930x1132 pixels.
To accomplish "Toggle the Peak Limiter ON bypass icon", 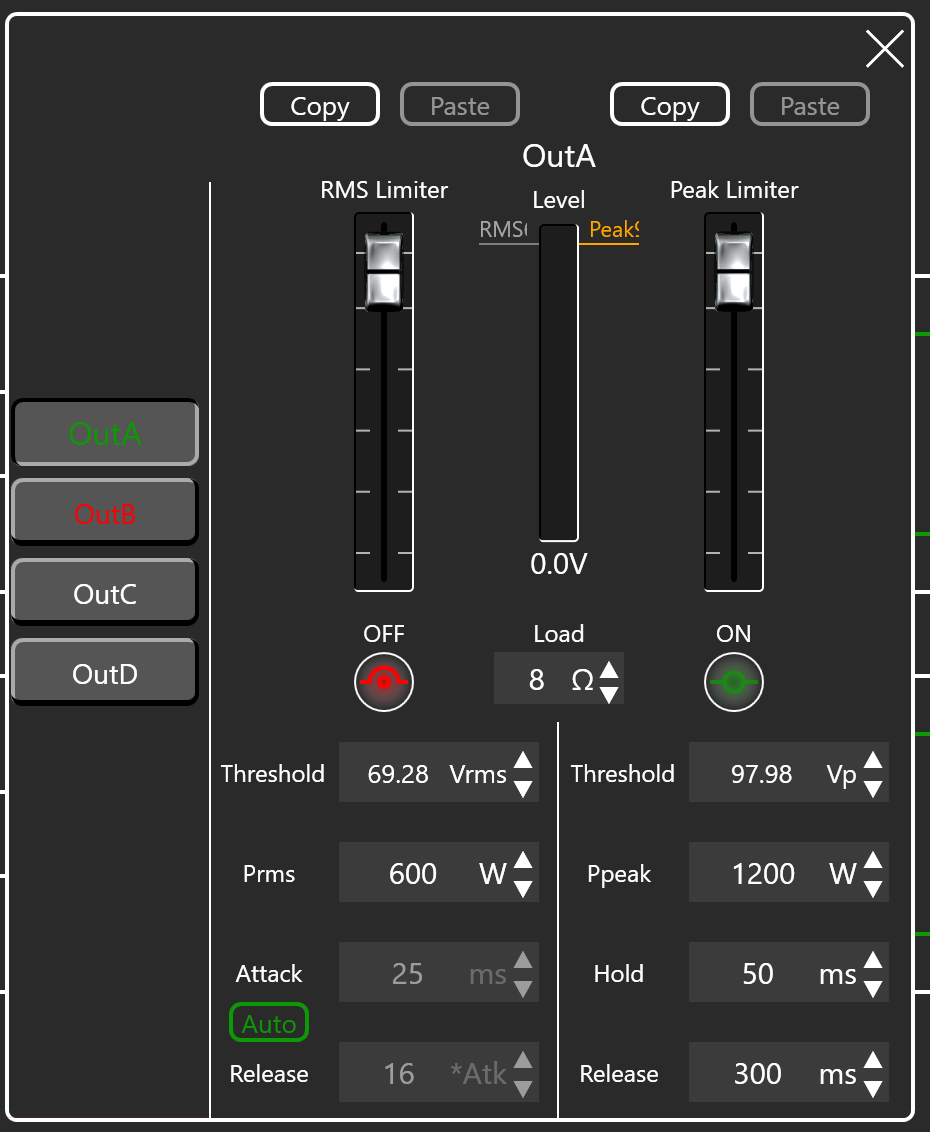I will click(733, 682).
